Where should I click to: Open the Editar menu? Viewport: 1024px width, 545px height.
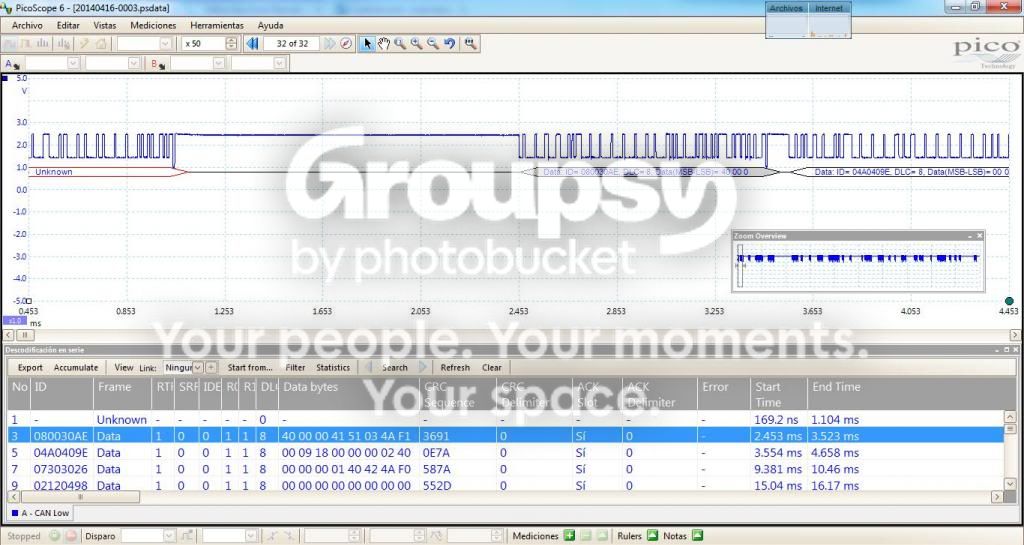68,25
